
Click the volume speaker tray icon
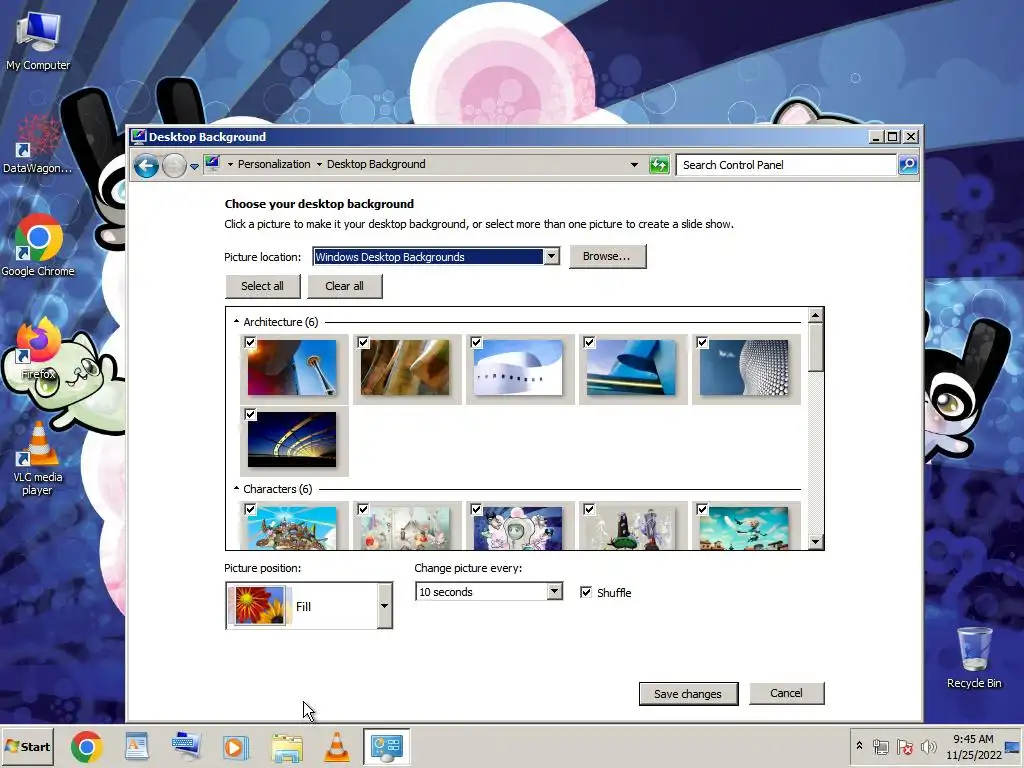pos(928,746)
